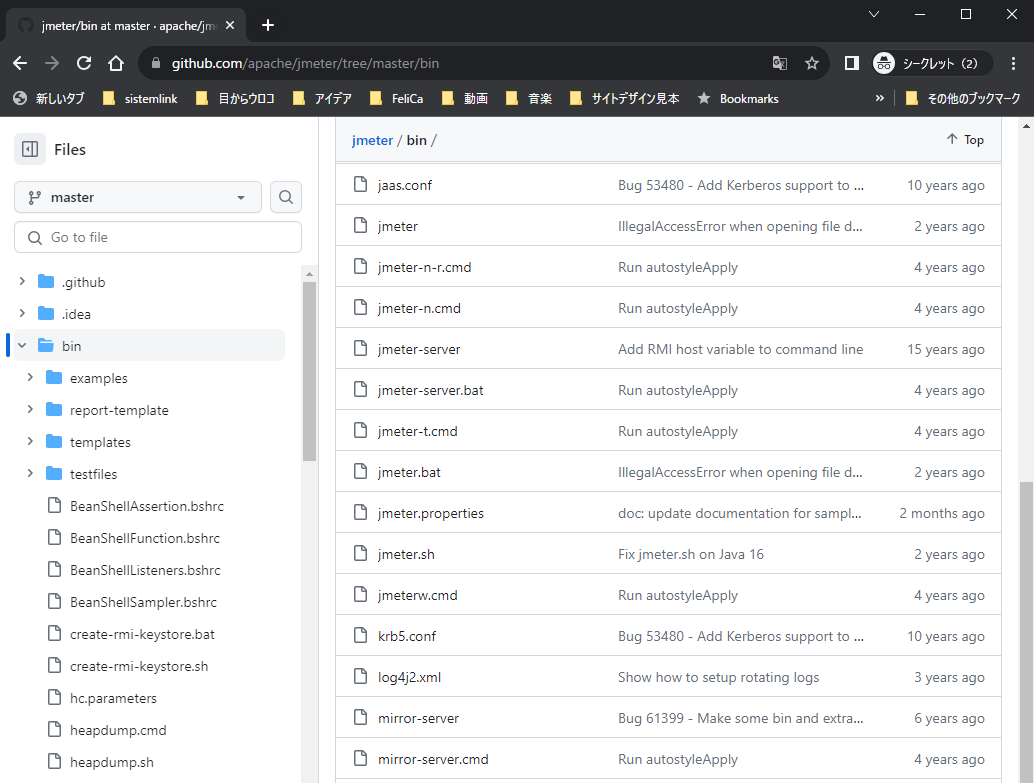This screenshot has width=1034, height=783.
Task: Open commit 'Fix jmeter.sh on Java 16'
Action: 690,554
